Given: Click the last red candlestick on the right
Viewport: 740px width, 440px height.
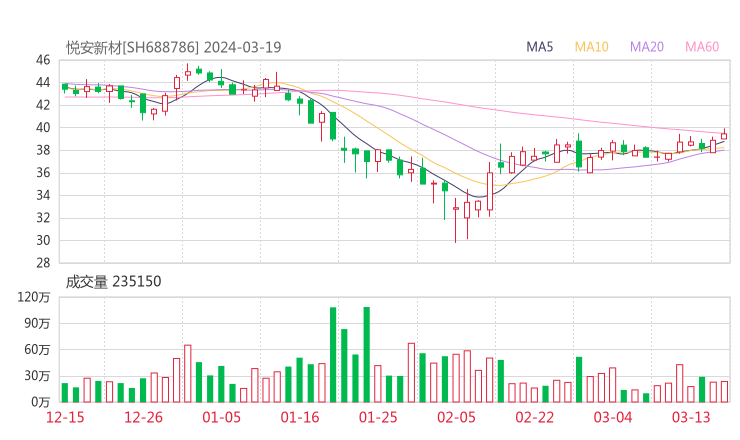Looking at the screenshot, I should pyautogui.click(x=724, y=135).
